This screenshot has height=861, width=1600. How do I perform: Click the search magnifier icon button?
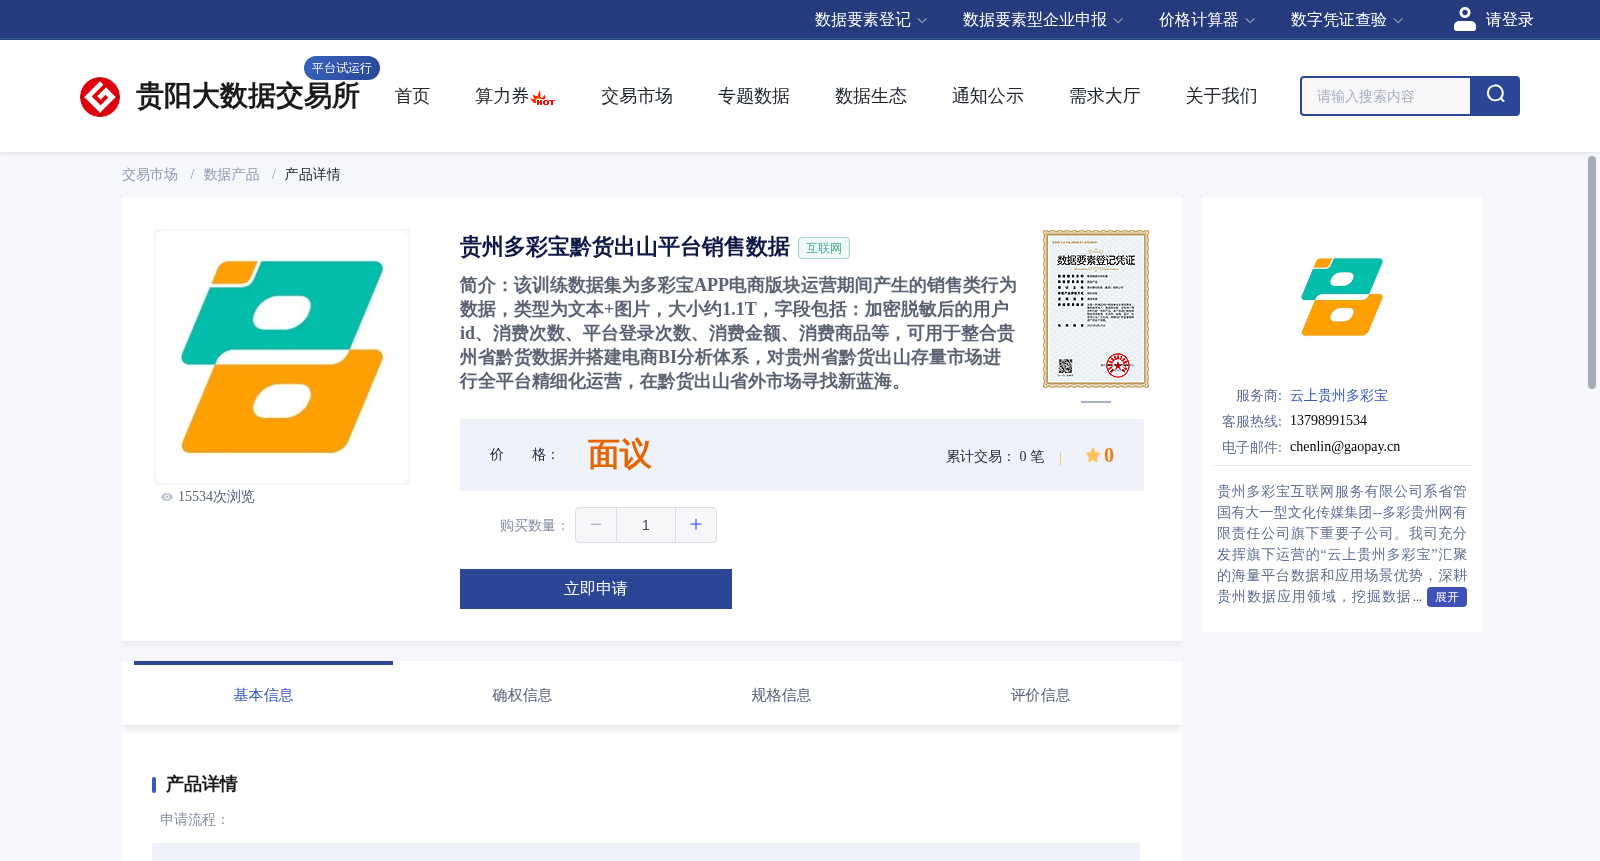point(1495,96)
